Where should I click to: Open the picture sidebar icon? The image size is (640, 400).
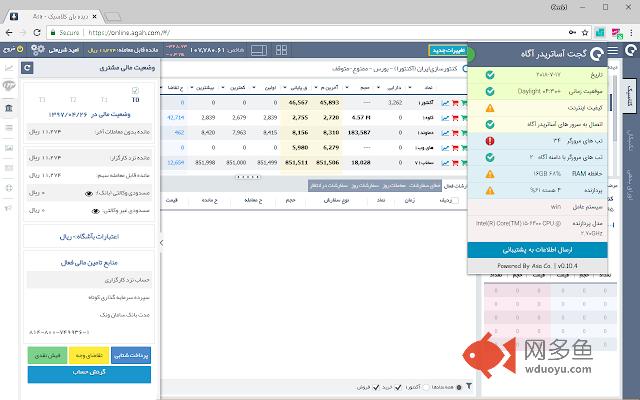(x=9, y=148)
